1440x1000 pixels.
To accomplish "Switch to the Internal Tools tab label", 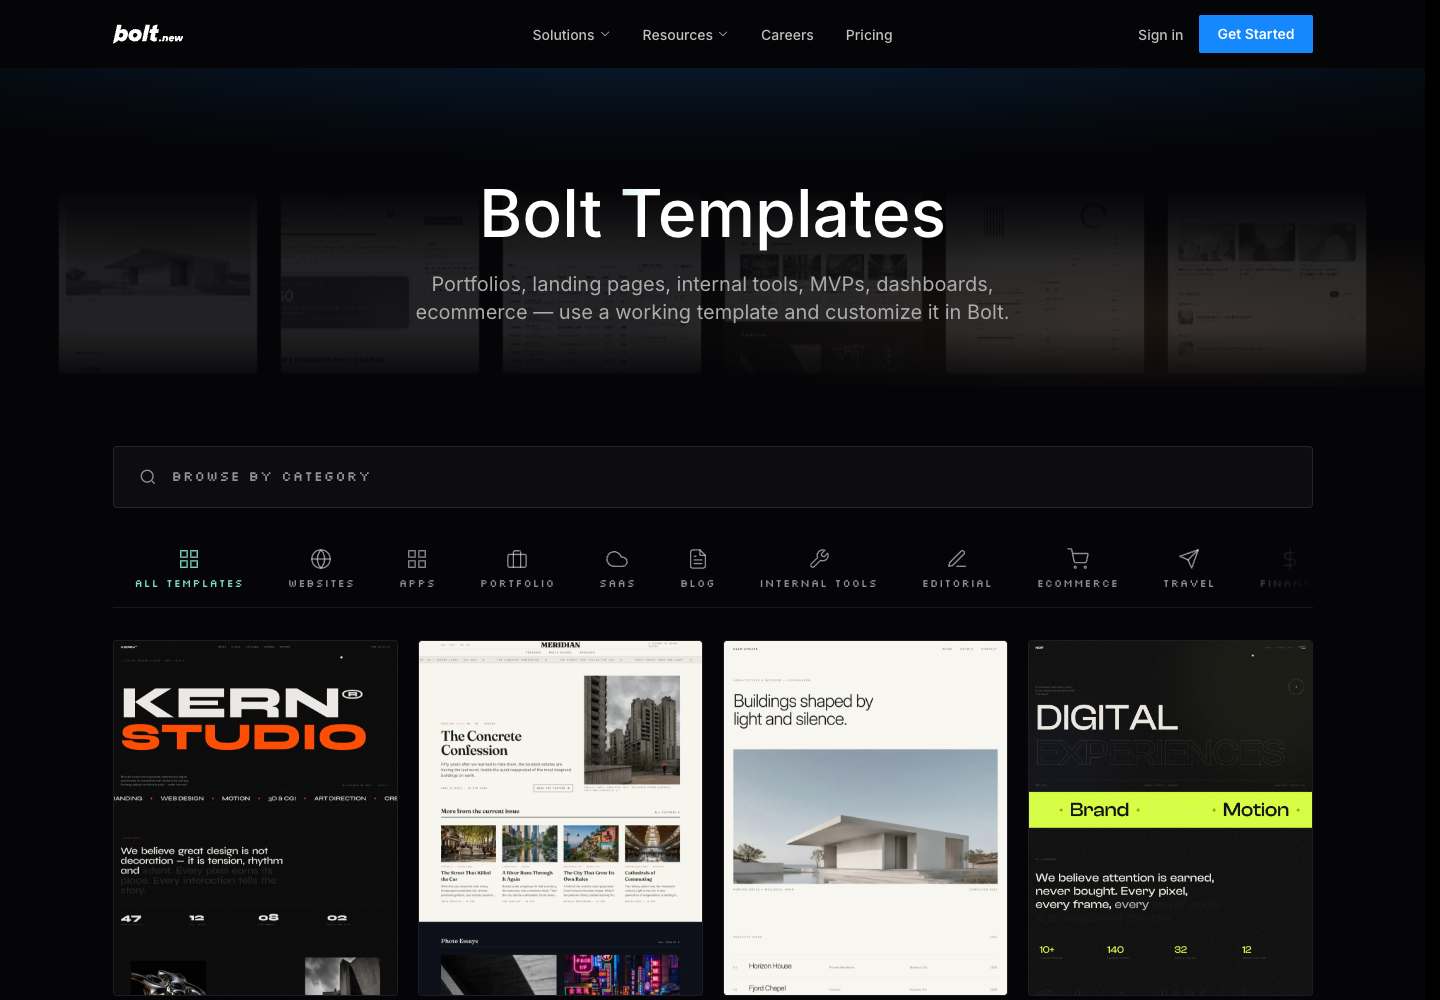I will pos(819,584).
